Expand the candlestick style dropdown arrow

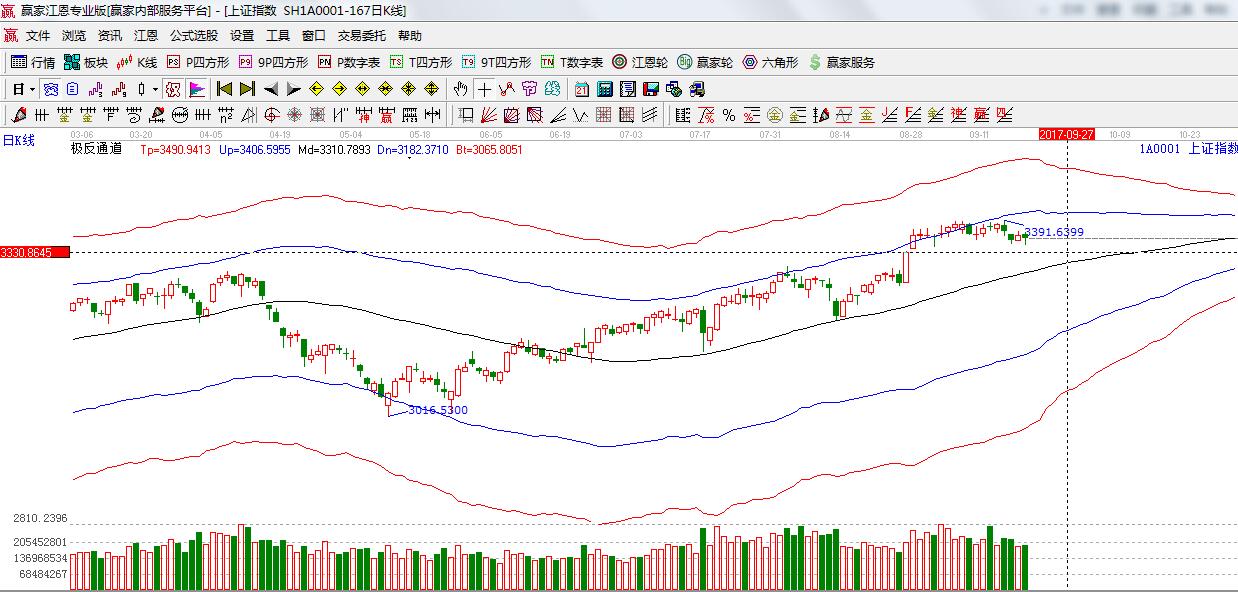[x=155, y=89]
